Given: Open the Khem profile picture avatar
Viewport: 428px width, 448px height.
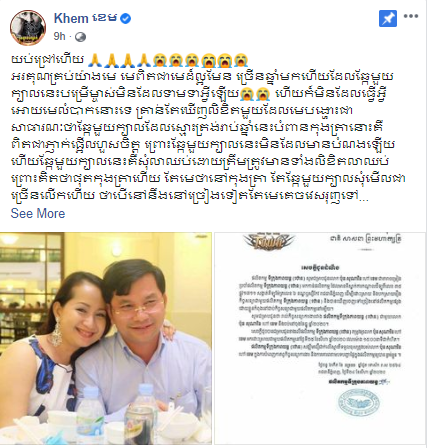Looking at the screenshot, I should (x=28, y=27).
